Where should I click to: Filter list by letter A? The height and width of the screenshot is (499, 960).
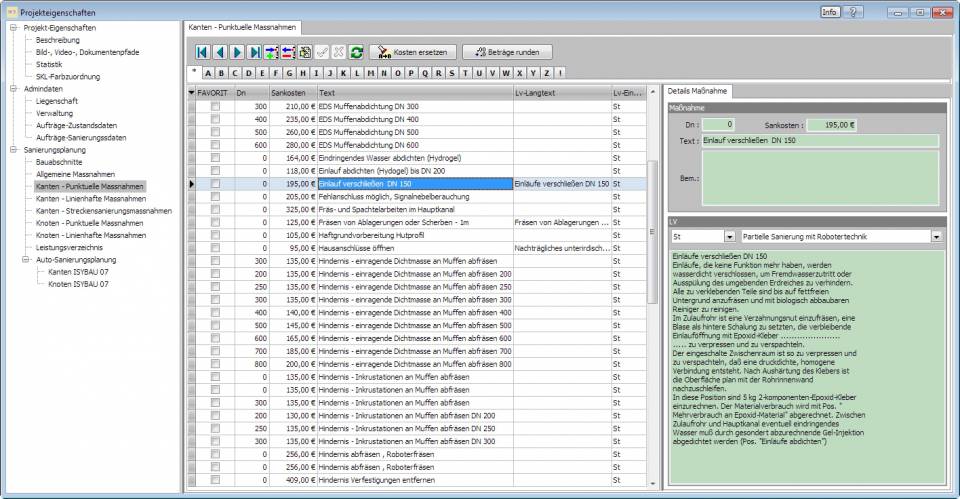208,73
